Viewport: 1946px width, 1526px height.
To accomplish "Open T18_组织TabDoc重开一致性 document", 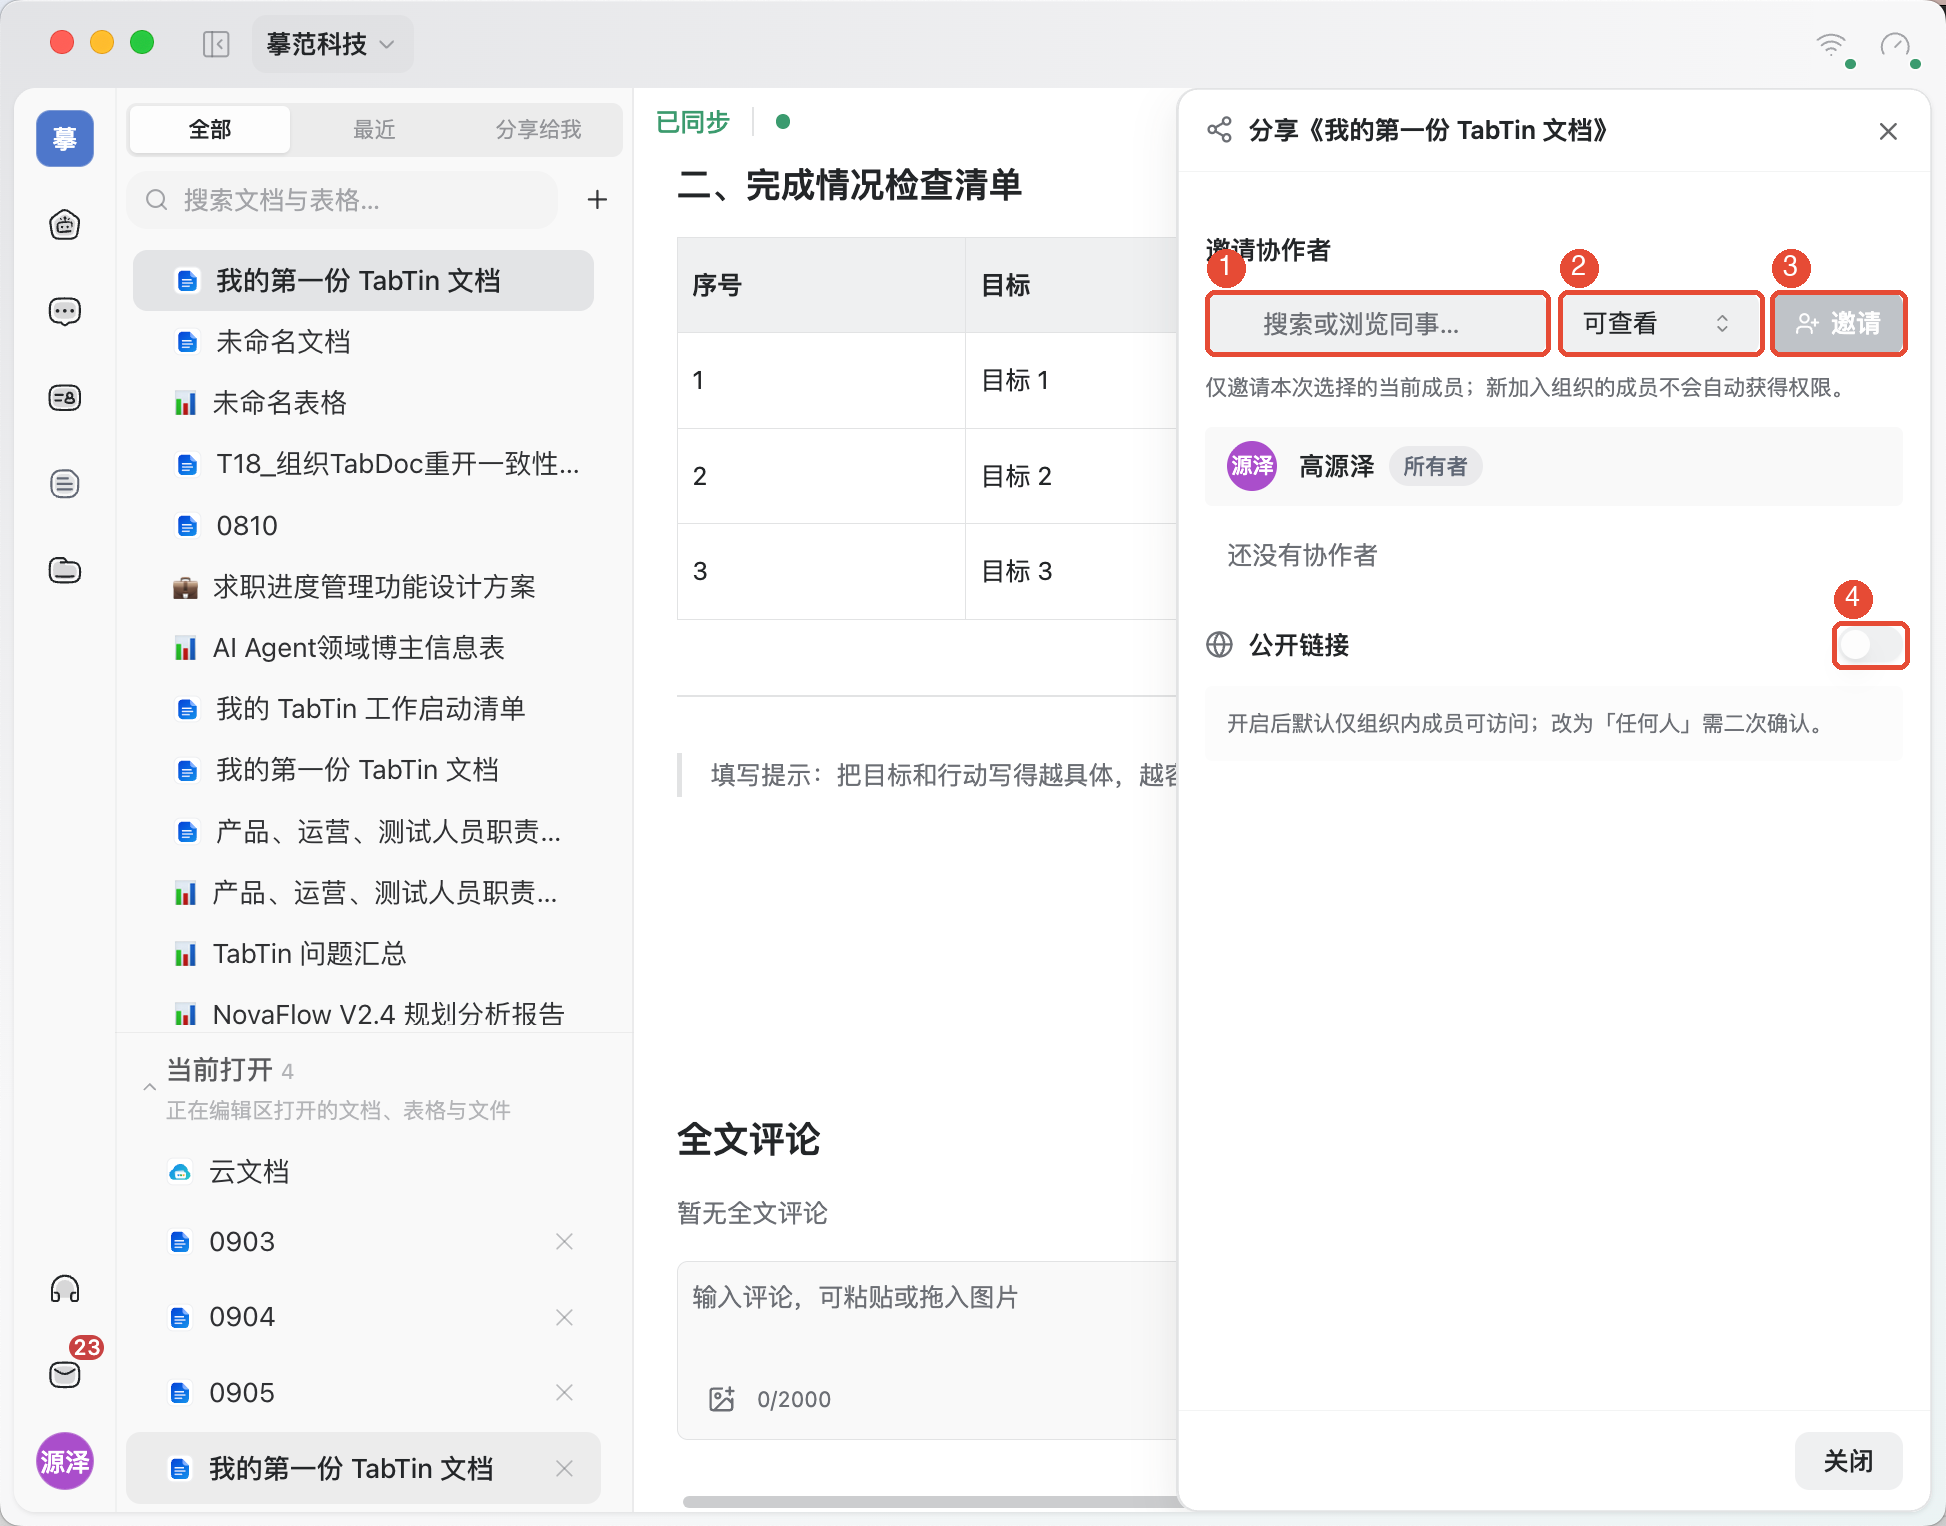I will tap(363, 464).
